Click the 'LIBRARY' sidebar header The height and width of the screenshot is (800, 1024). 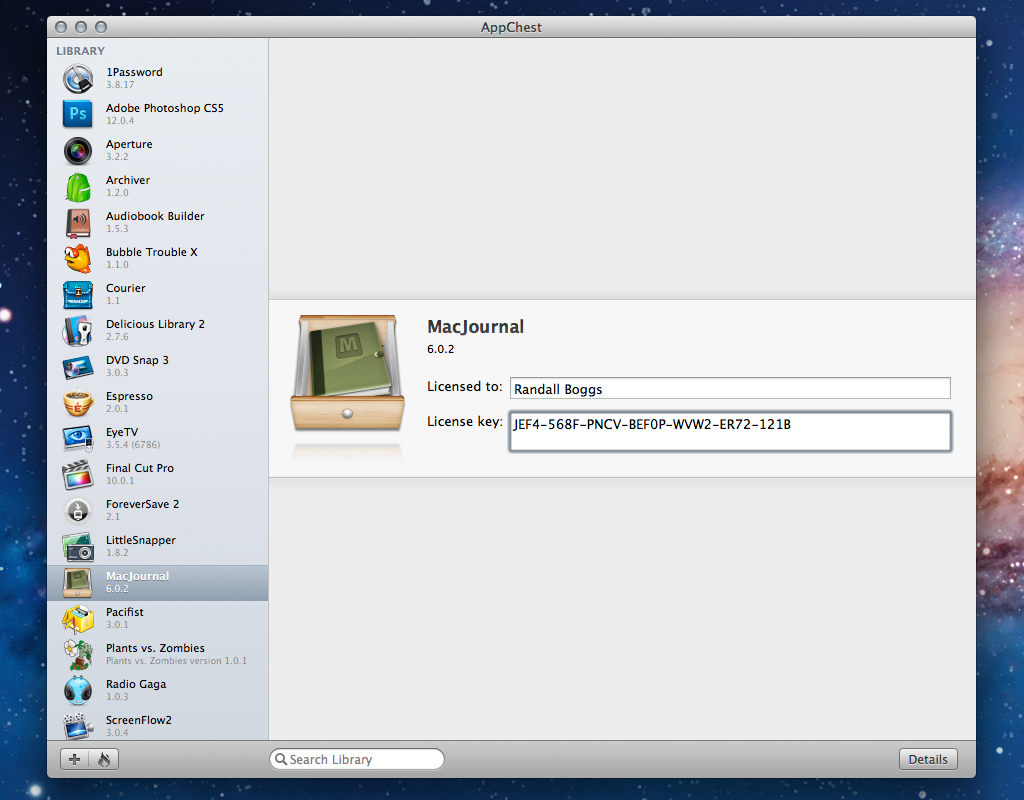tap(80, 51)
